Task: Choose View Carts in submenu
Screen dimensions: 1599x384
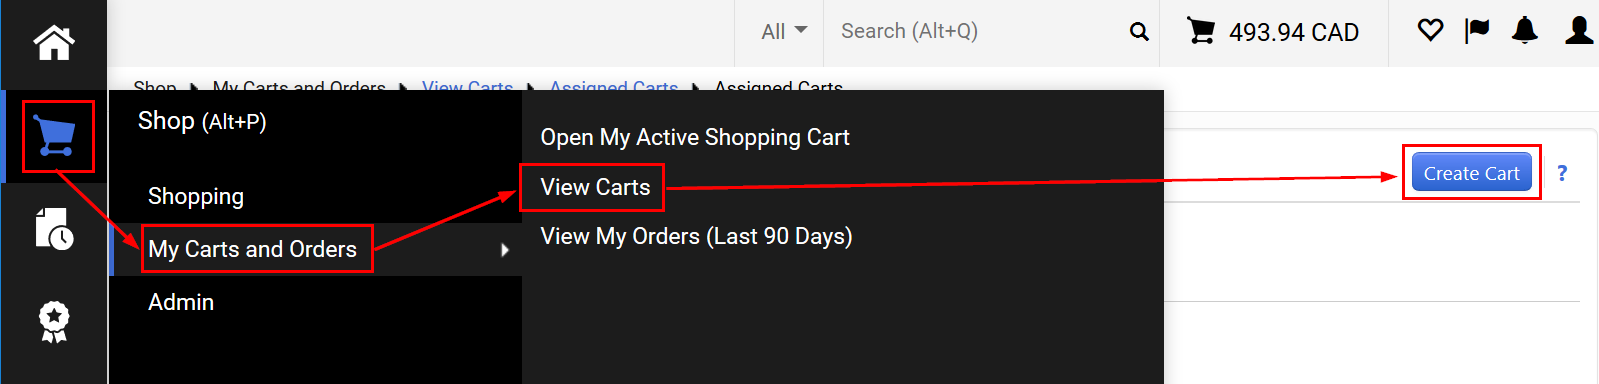Action: (x=595, y=187)
